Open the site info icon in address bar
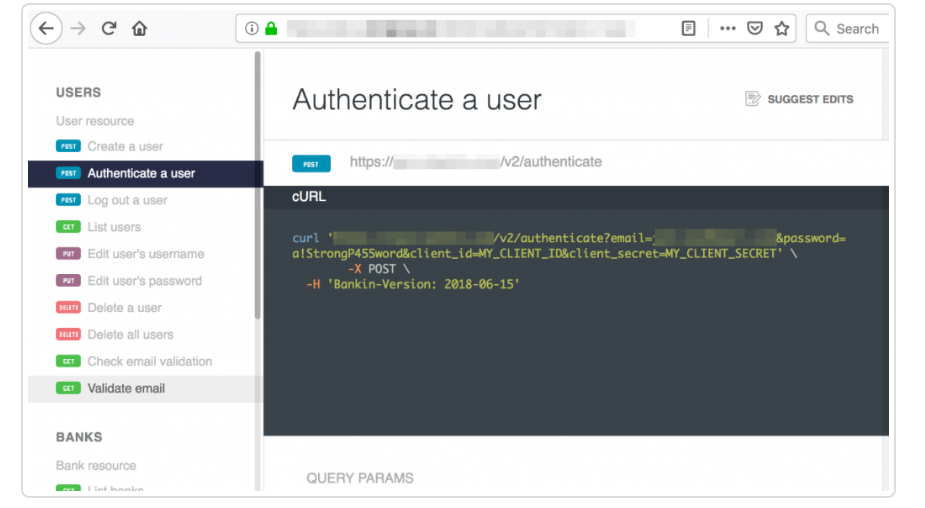 pos(252,29)
